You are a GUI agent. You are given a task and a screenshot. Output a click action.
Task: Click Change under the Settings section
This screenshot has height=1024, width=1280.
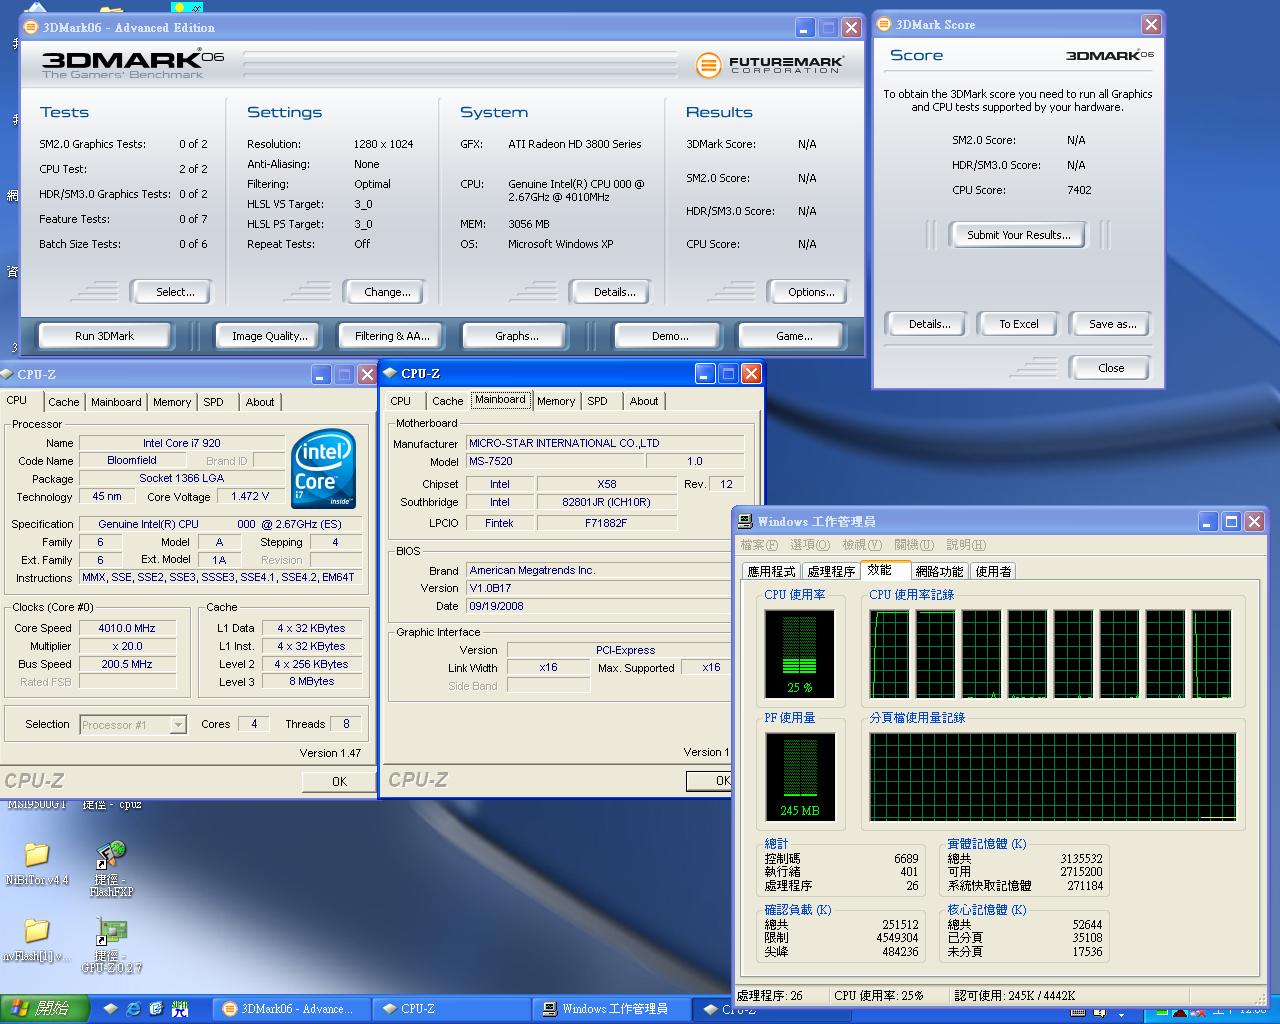[x=387, y=292]
